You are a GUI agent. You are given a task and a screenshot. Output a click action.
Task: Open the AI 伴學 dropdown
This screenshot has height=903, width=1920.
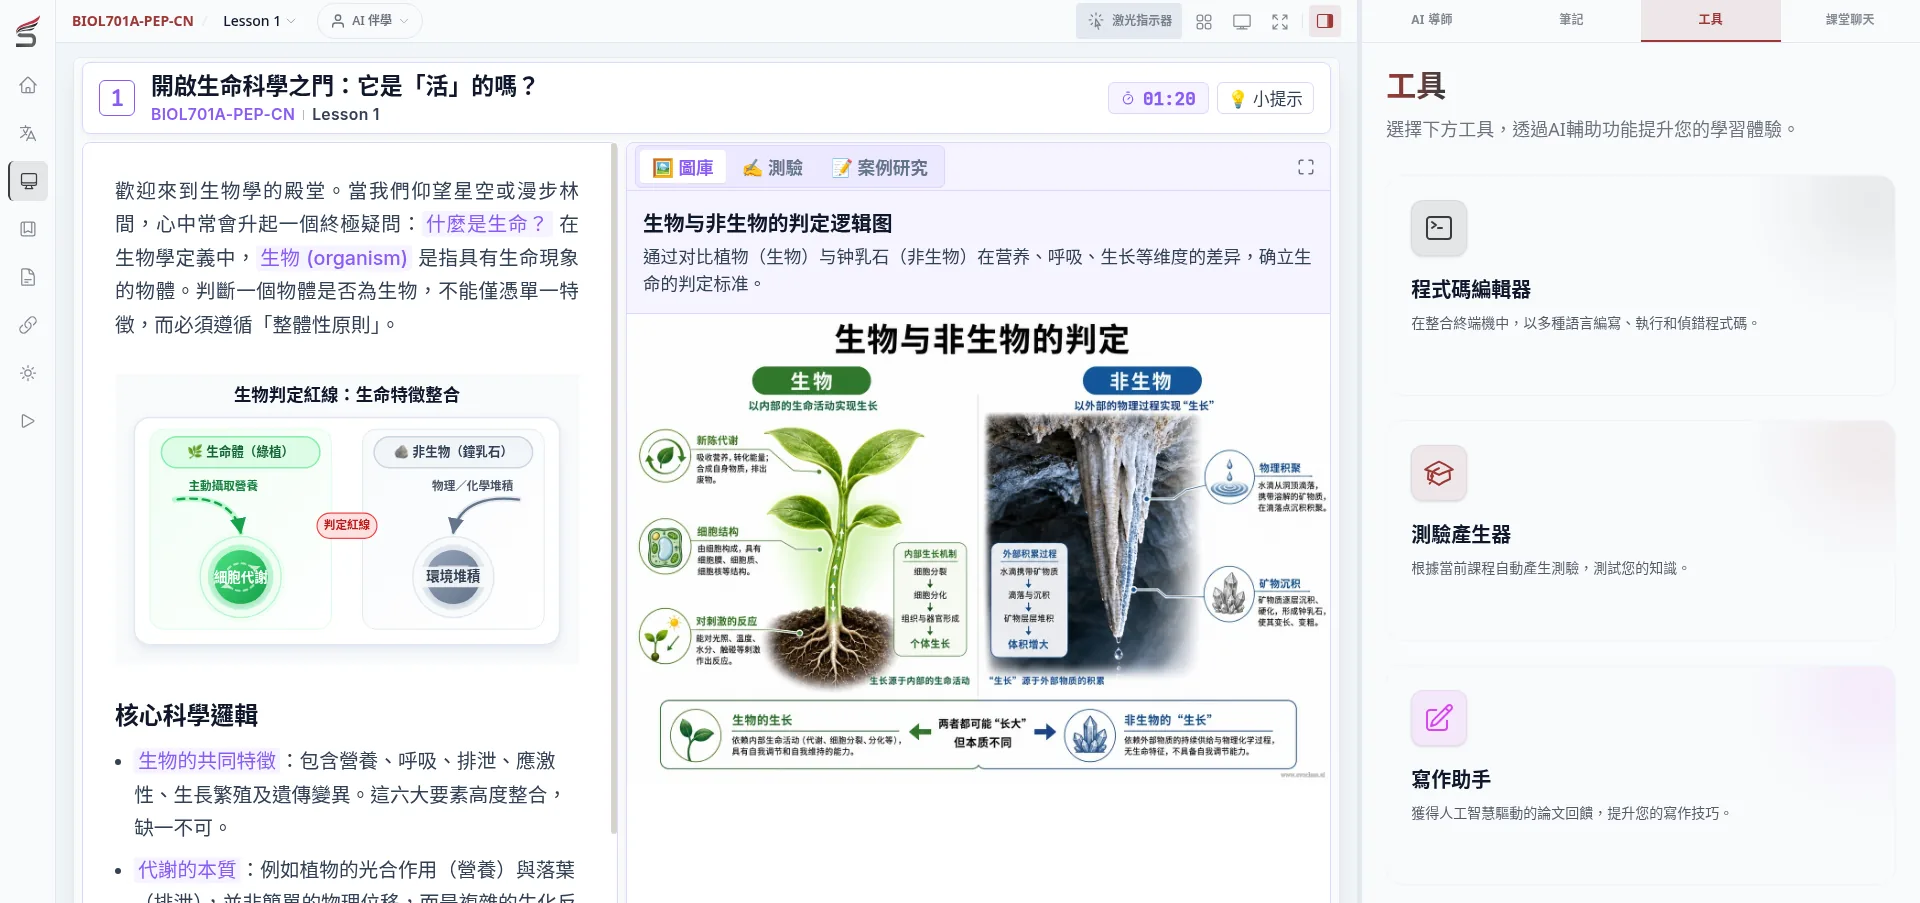370,21
